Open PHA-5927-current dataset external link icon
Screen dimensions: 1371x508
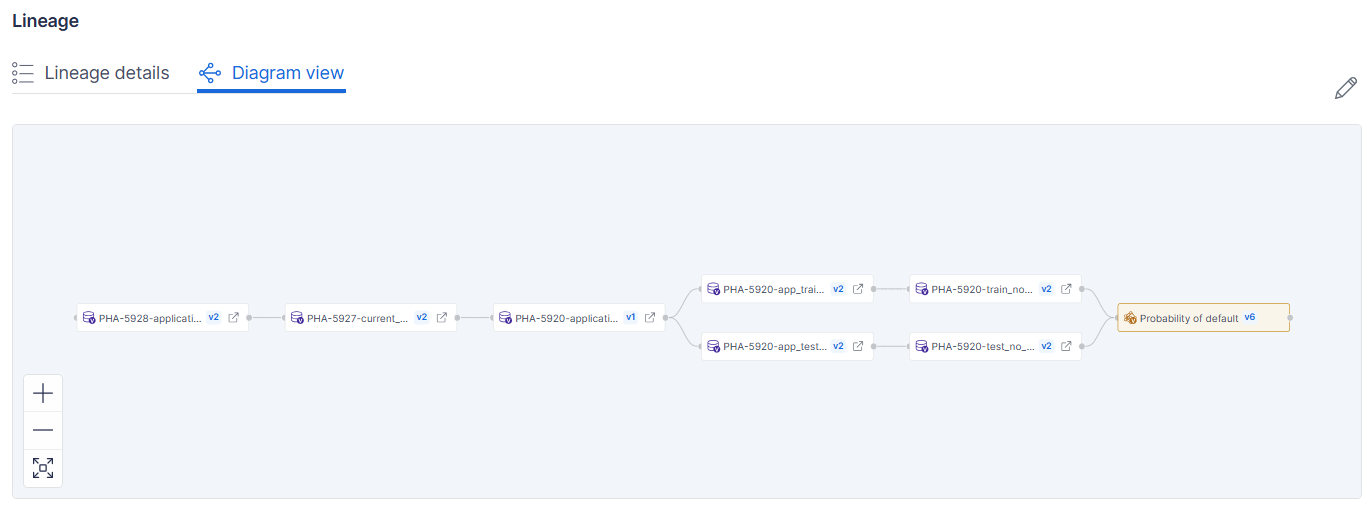pyautogui.click(x=441, y=318)
